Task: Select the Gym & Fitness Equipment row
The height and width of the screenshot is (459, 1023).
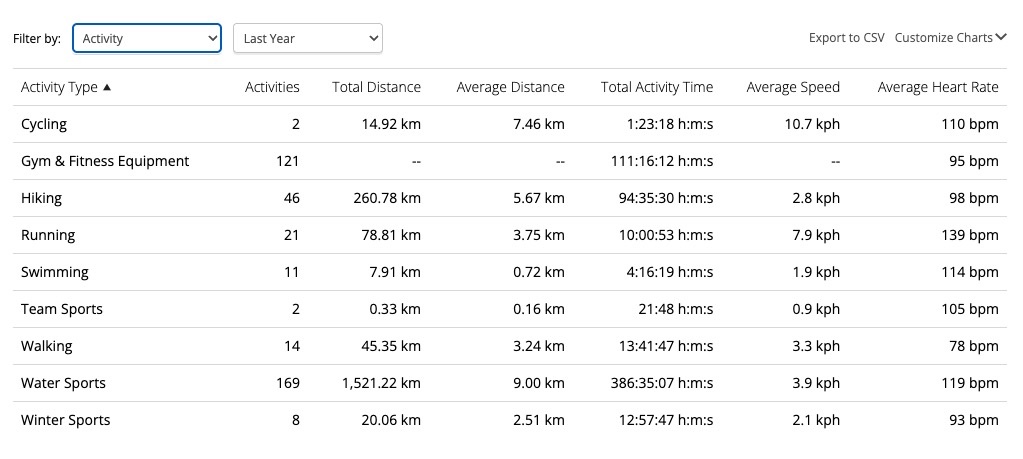Action: (x=105, y=161)
